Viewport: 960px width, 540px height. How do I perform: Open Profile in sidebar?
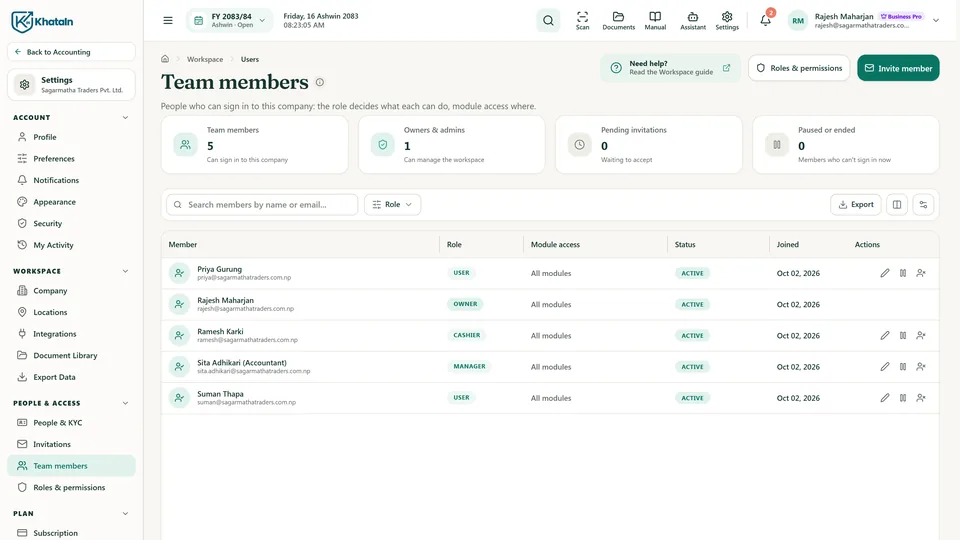pos(71,137)
